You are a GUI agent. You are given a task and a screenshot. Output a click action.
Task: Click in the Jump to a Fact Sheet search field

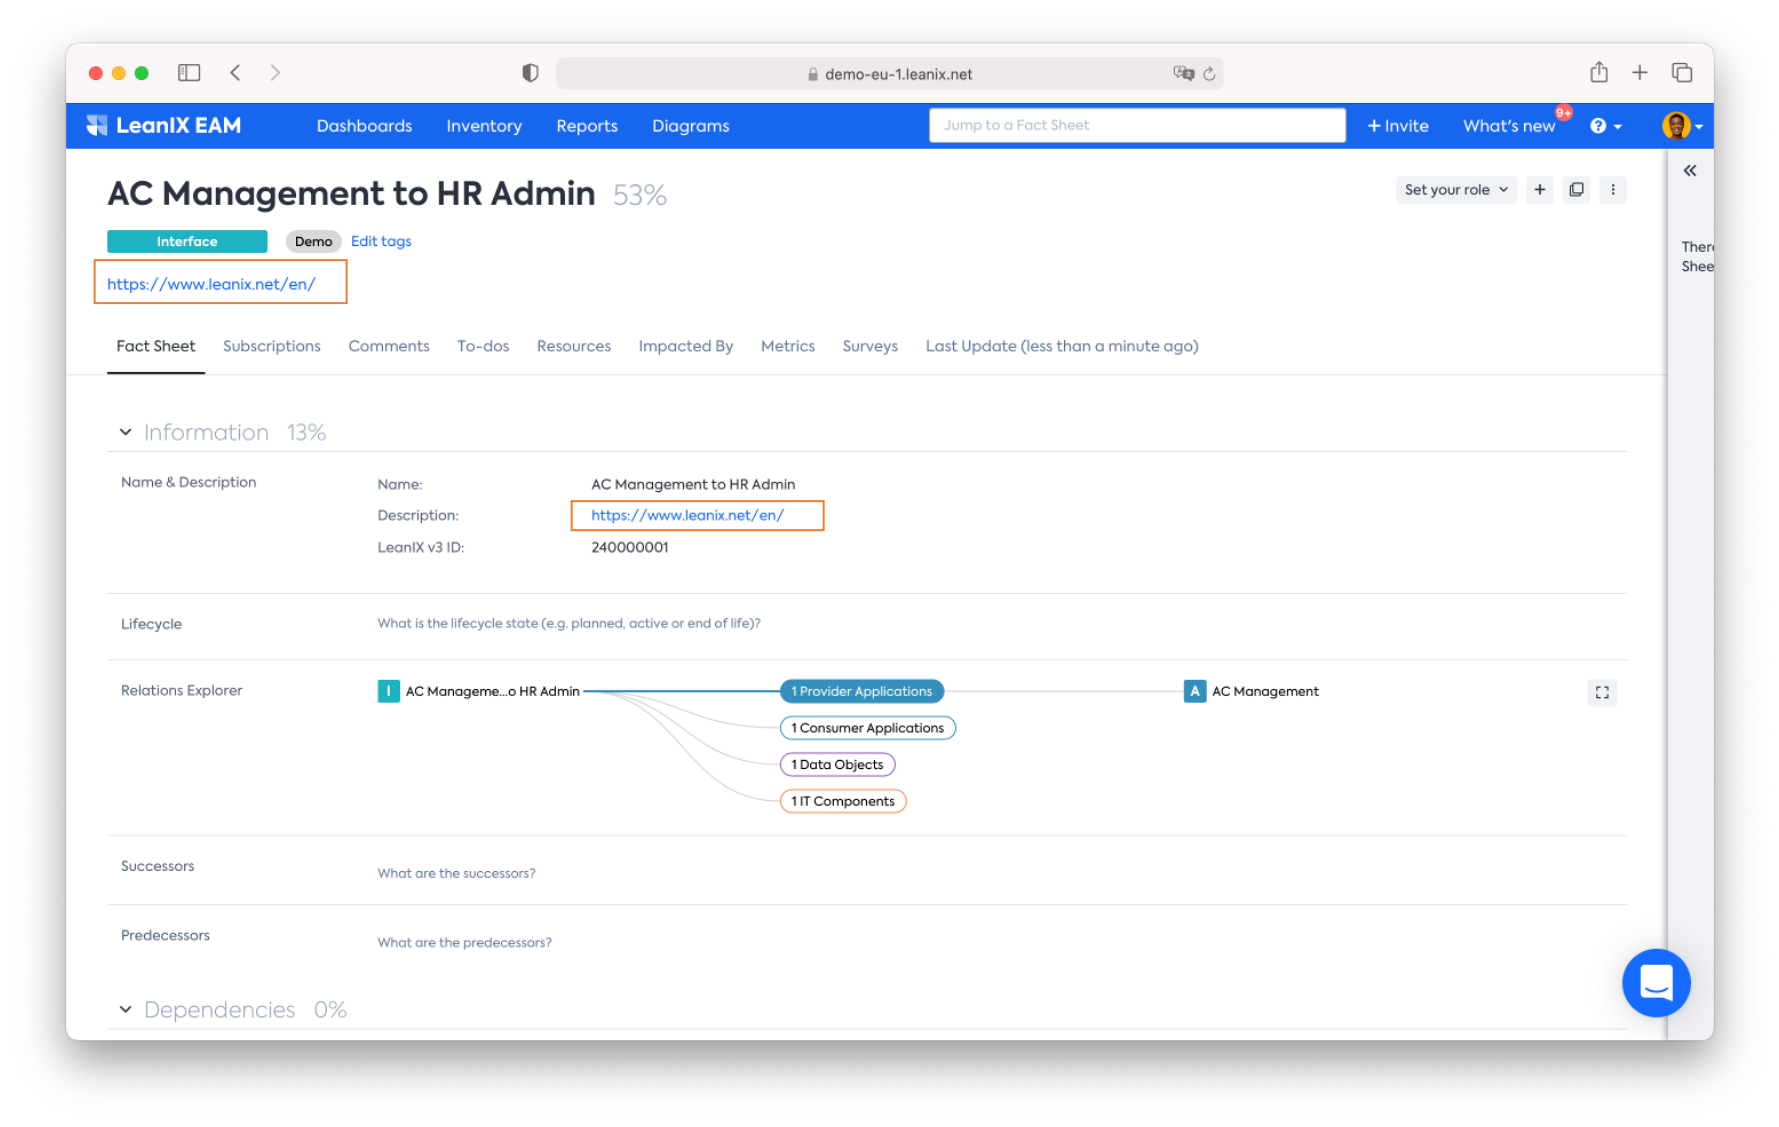pyautogui.click(x=1137, y=125)
